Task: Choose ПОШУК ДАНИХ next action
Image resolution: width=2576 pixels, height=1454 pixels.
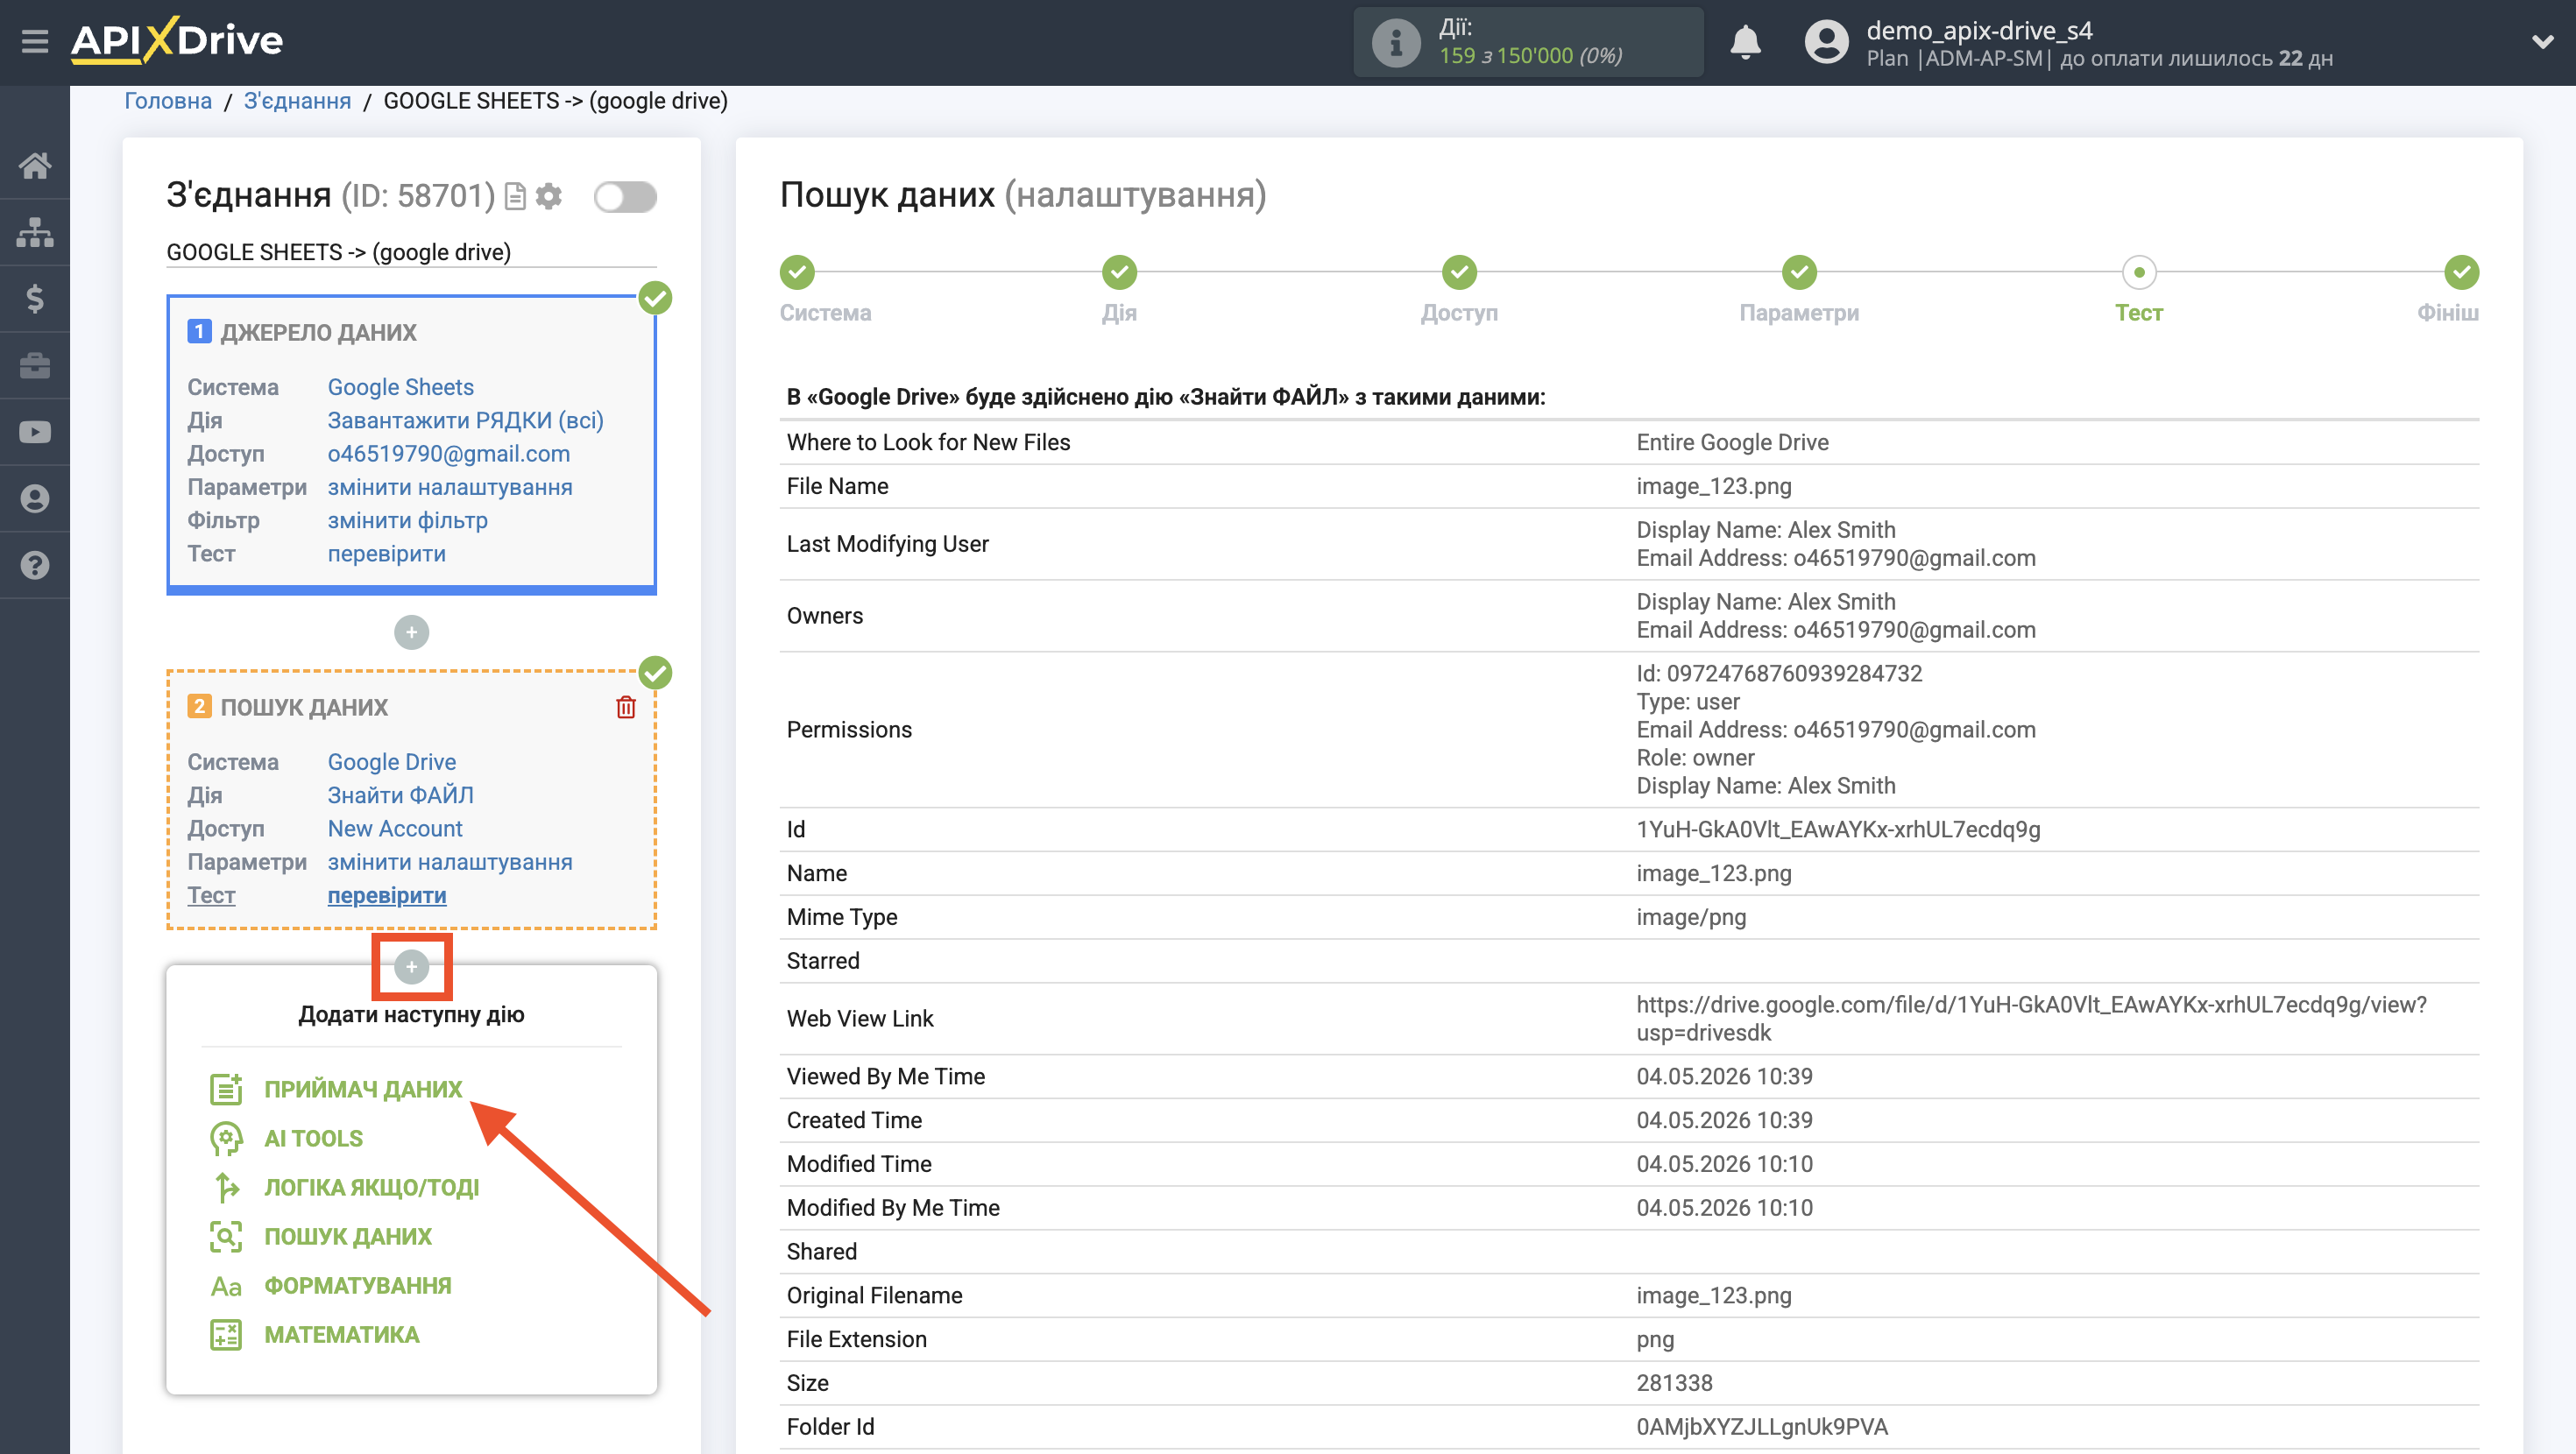Action: coord(348,1236)
